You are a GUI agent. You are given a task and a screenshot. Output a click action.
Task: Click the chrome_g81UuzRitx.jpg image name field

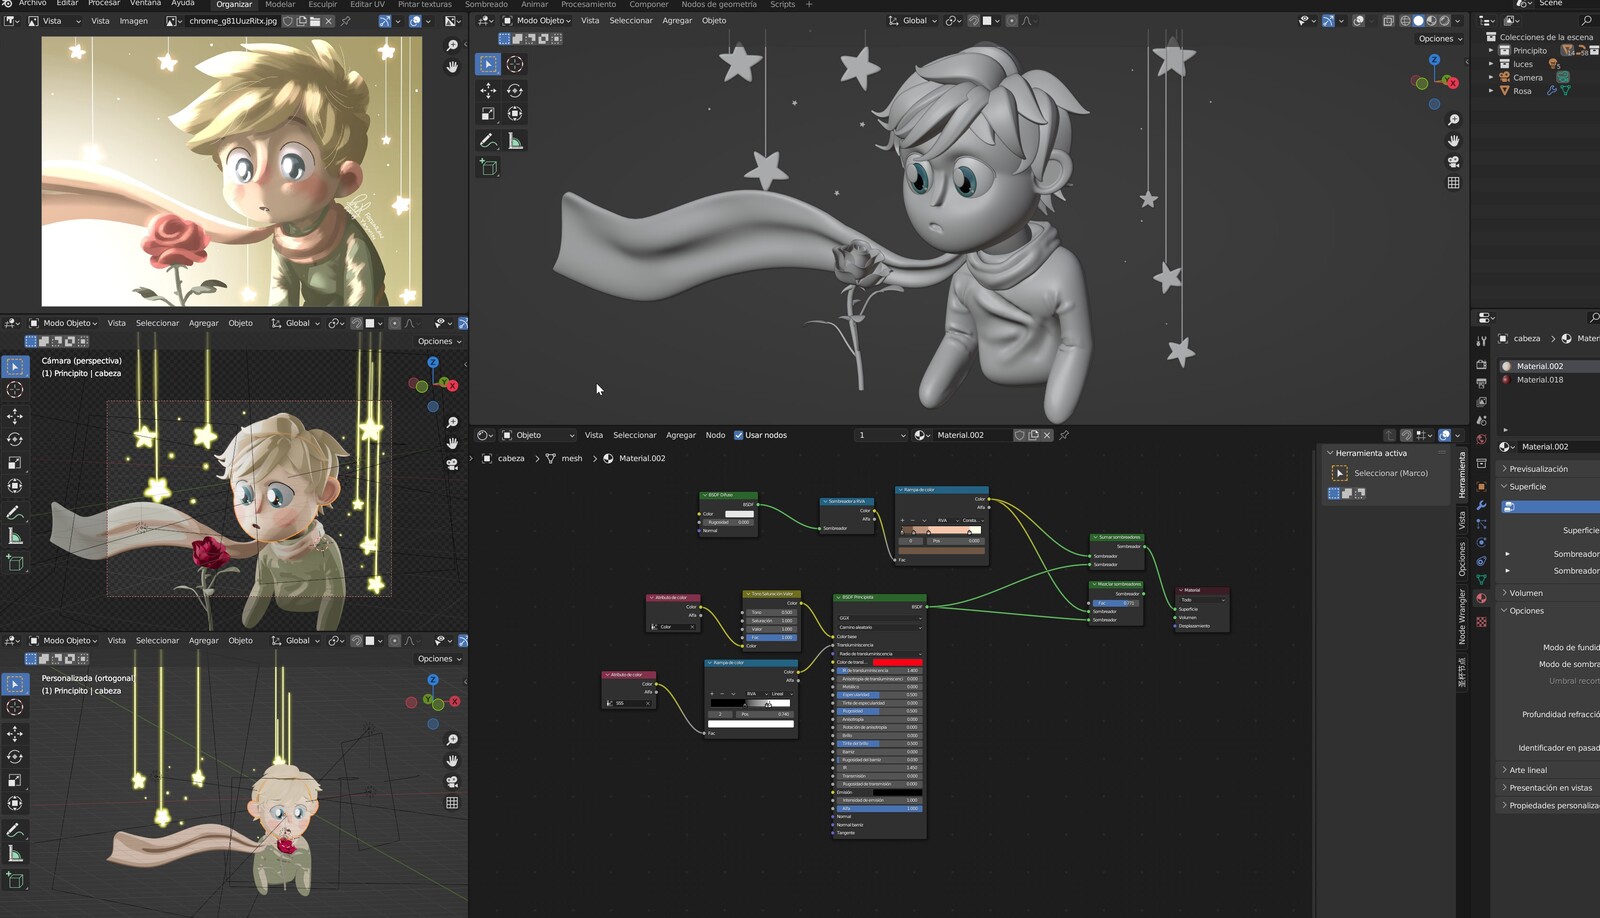(x=232, y=20)
